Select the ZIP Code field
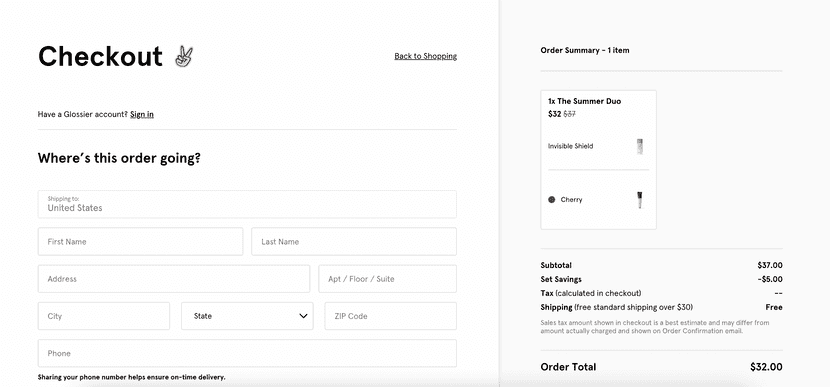The height and width of the screenshot is (387, 830). pos(391,316)
